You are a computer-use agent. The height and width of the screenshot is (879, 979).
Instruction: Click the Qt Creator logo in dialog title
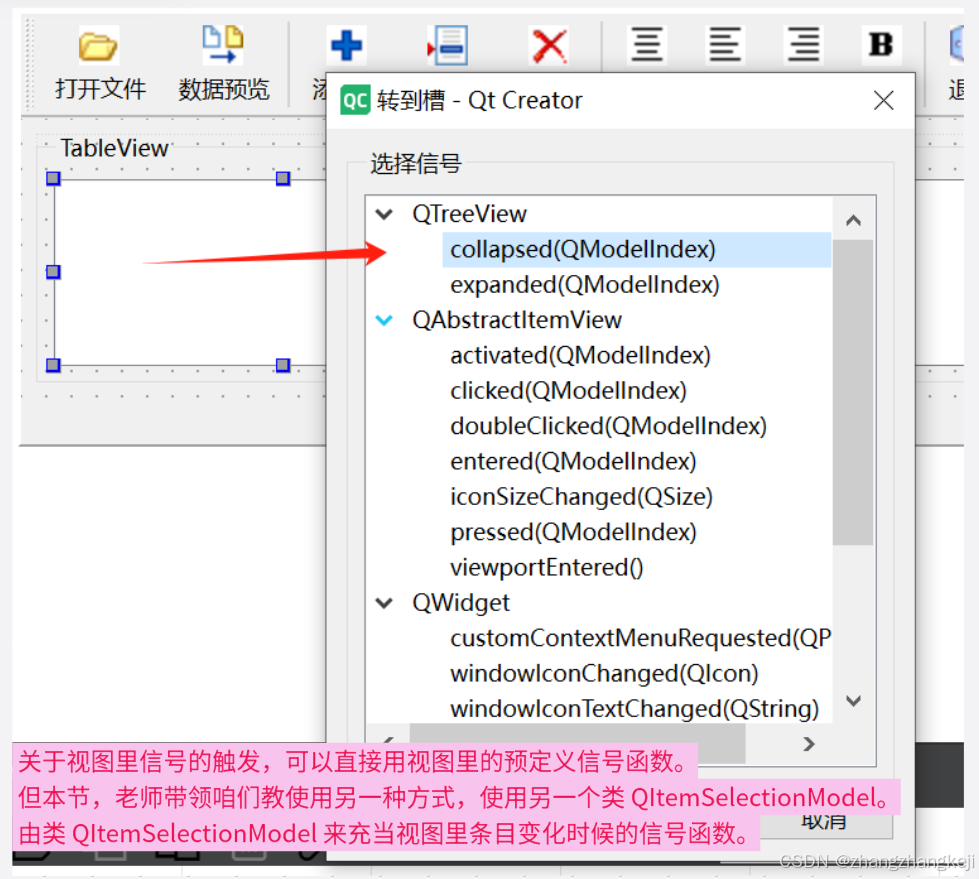(x=355, y=100)
